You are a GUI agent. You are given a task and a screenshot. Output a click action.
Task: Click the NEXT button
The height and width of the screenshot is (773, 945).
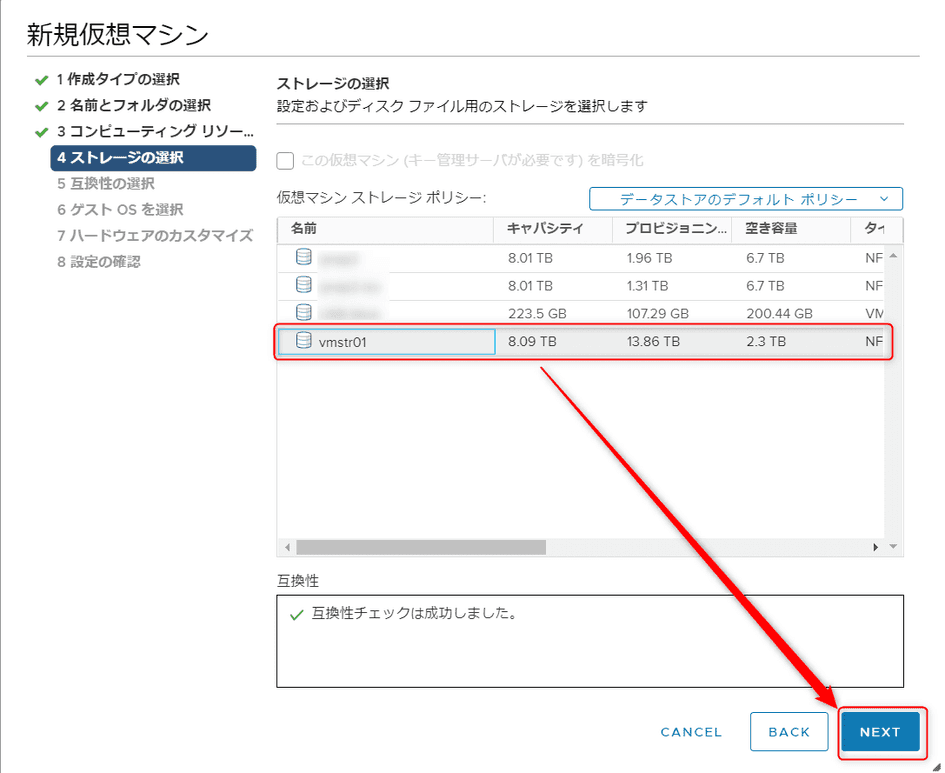click(x=879, y=732)
